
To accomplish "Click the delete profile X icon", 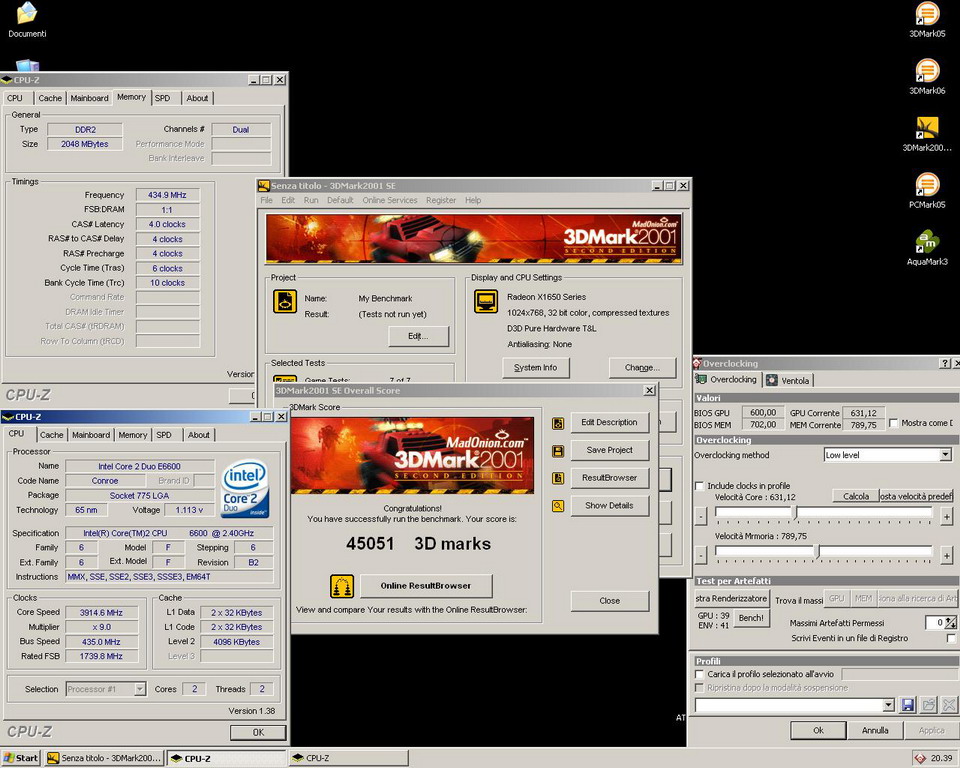I will coord(949,705).
